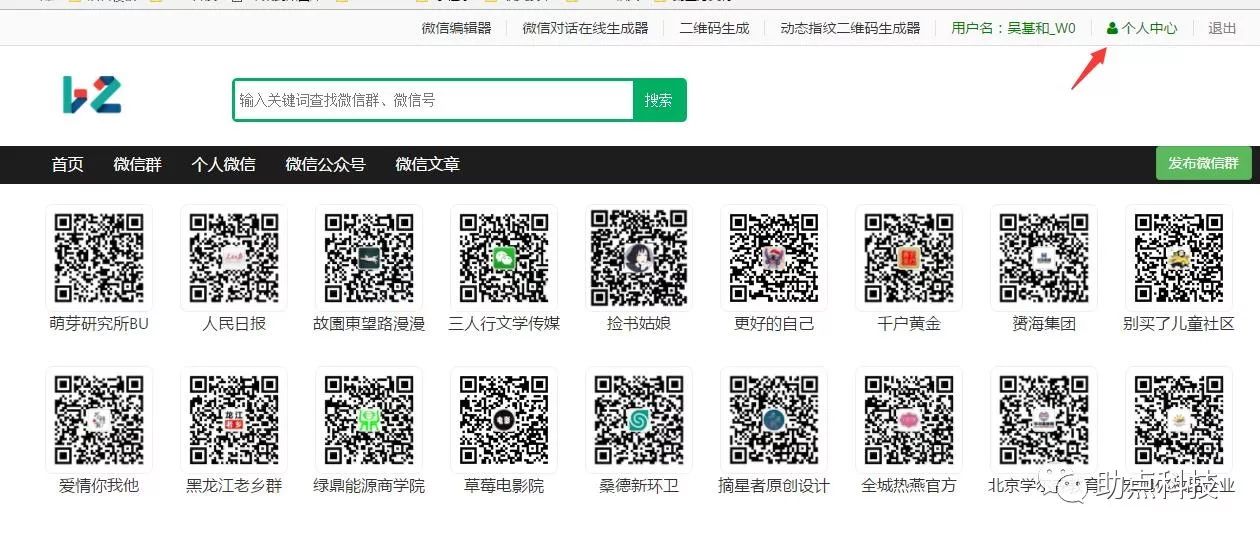Click the 捡书姑娘 caption
The height and width of the screenshot is (541, 1260).
pos(639,324)
